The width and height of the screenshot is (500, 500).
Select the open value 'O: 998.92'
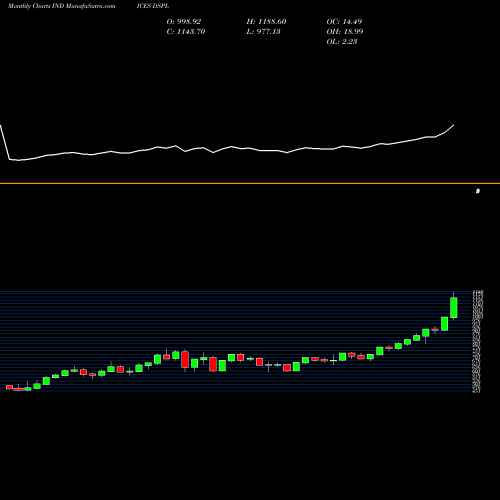184,21
